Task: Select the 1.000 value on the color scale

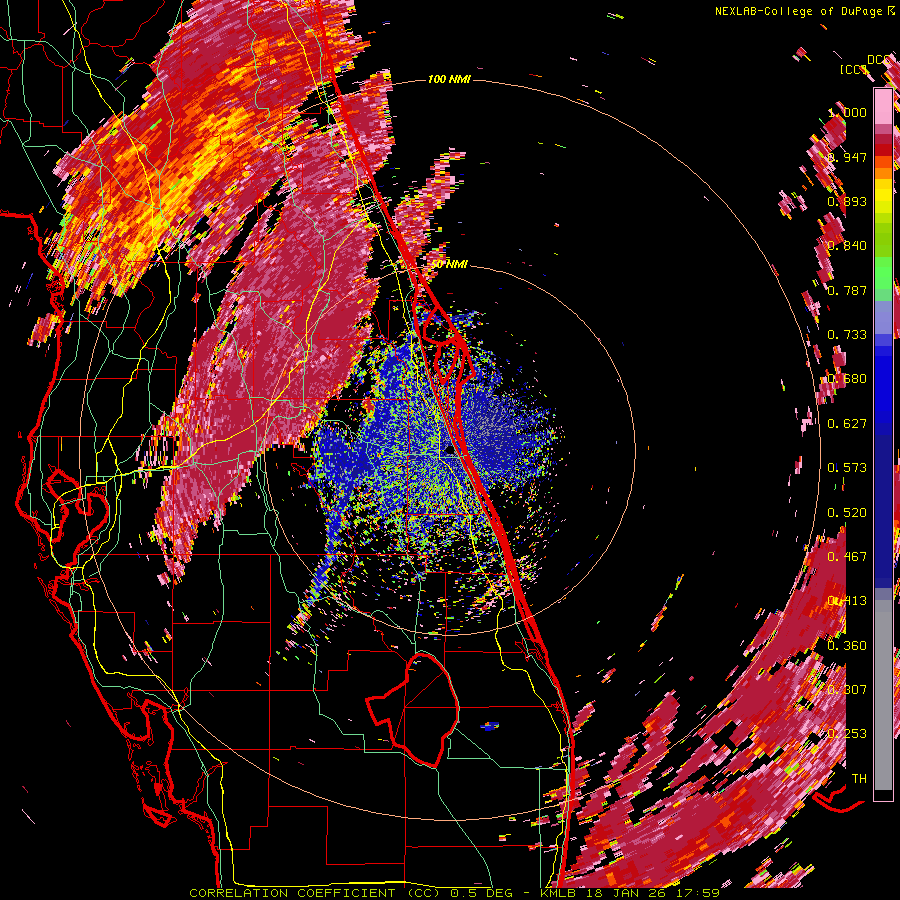Action: [x=847, y=112]
